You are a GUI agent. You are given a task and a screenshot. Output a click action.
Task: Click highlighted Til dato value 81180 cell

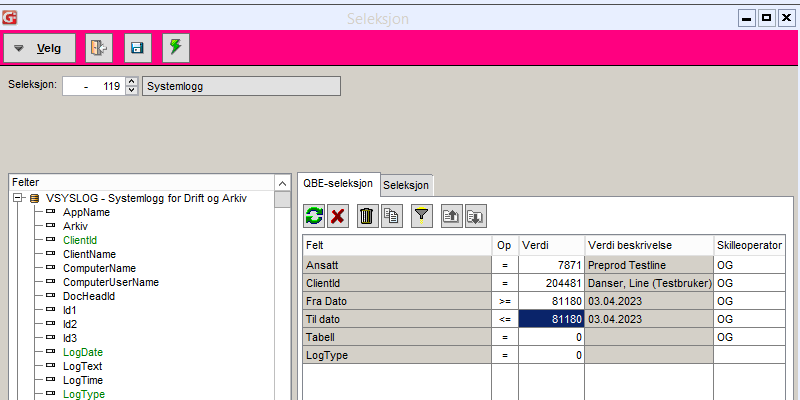552,319
